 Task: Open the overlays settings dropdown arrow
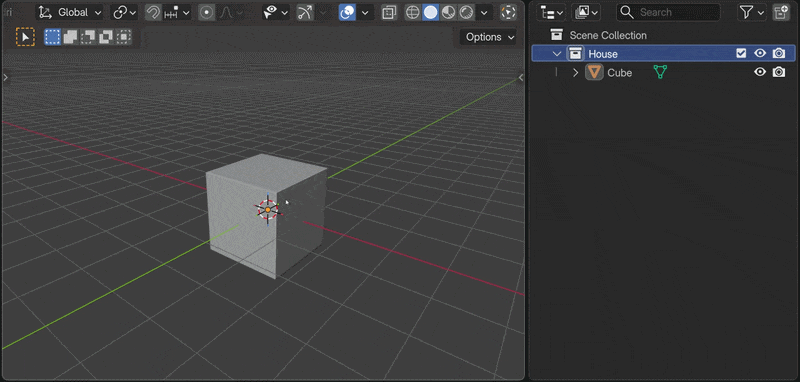pos(365,12)
